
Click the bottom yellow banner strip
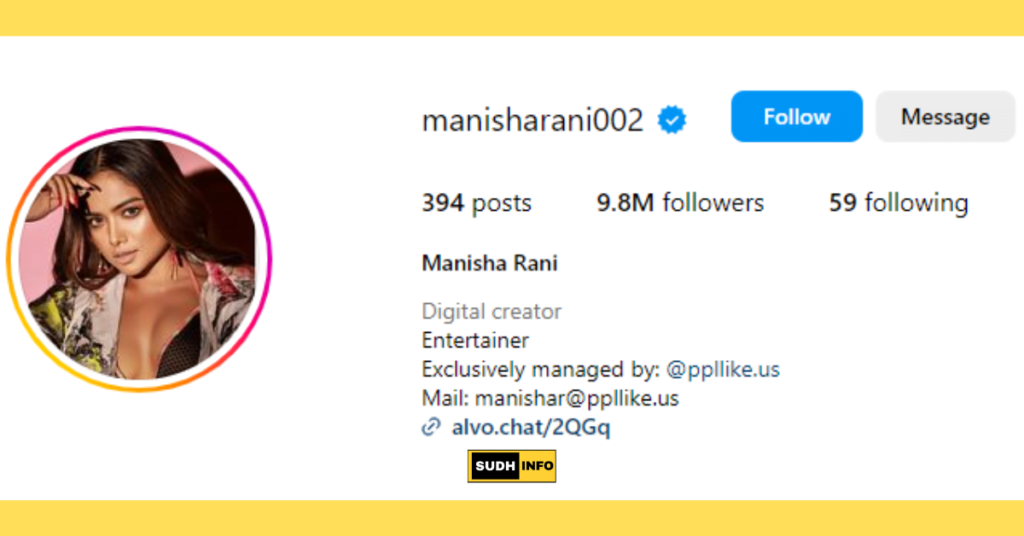point(512,518)
